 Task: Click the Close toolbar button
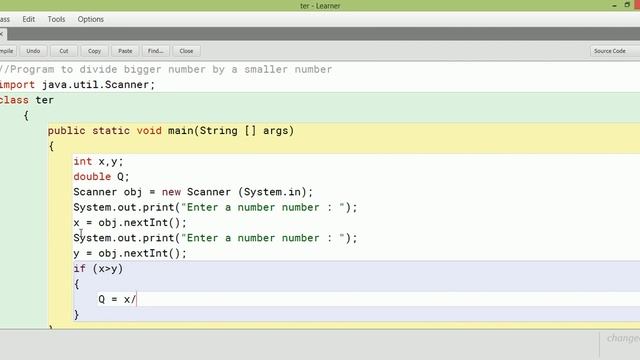(x=186, y=51)
